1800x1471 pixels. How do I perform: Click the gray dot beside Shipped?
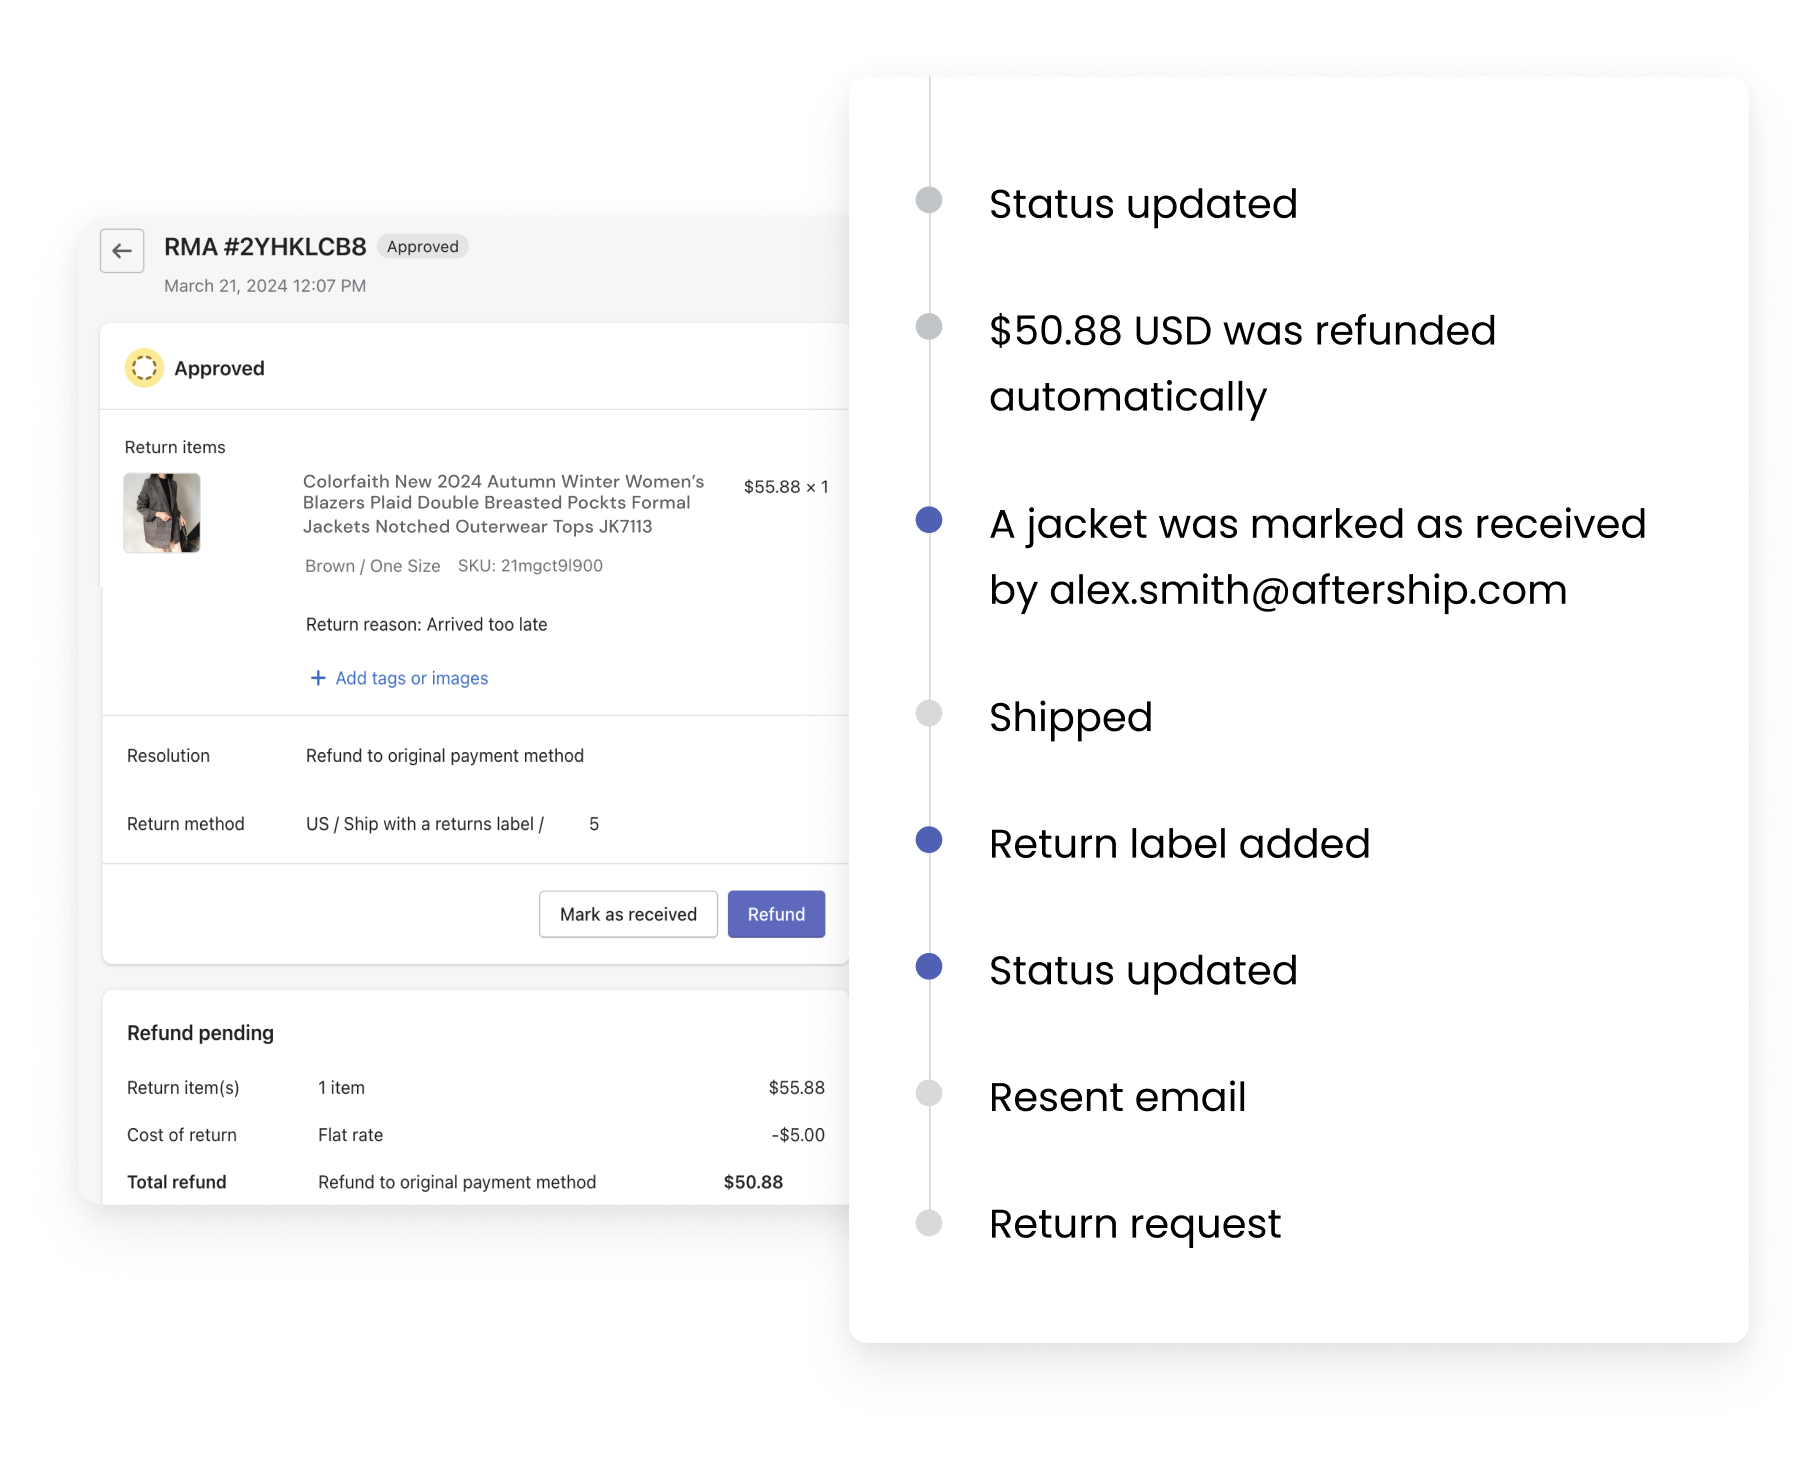click(931, 713)
